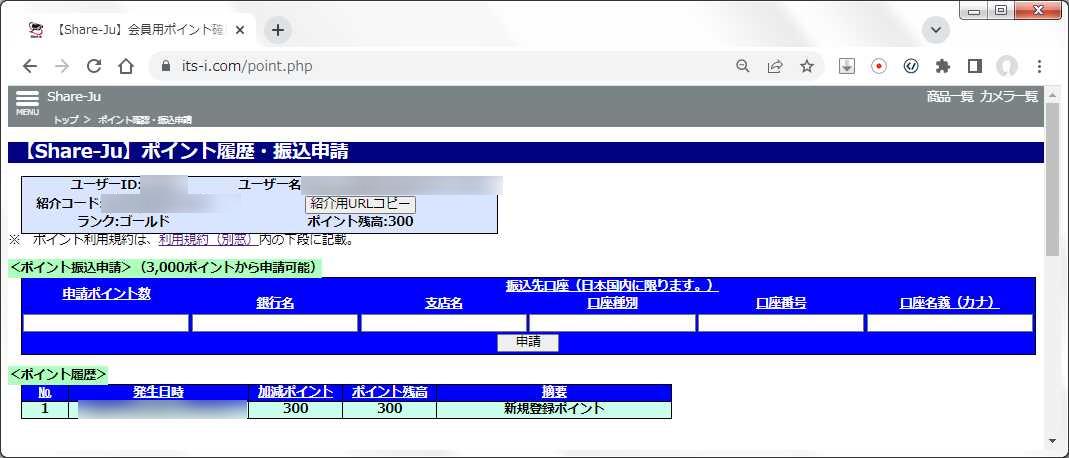
Task: Open the カメラ一覧 menu link
Action: (x=1009, y=97)
